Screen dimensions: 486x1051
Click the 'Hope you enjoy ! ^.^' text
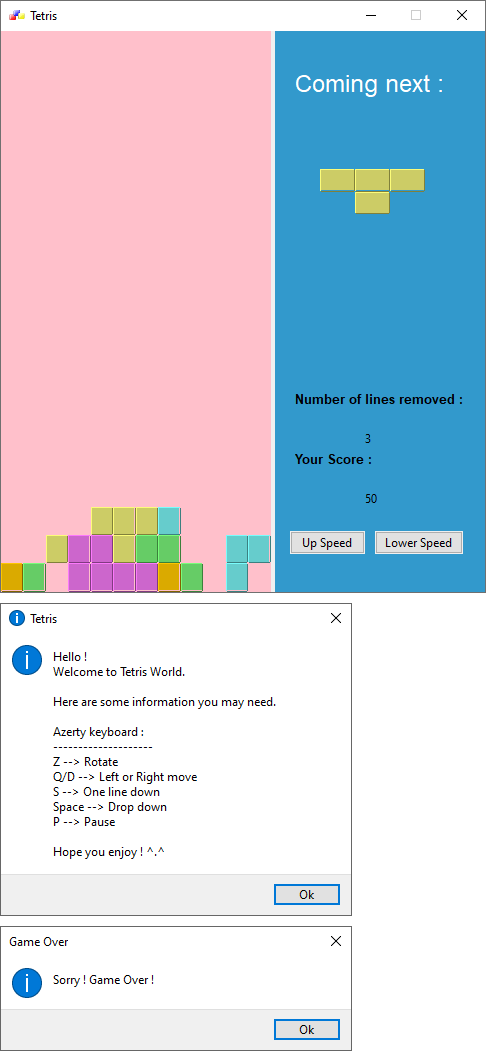click(x=109, y=852)
